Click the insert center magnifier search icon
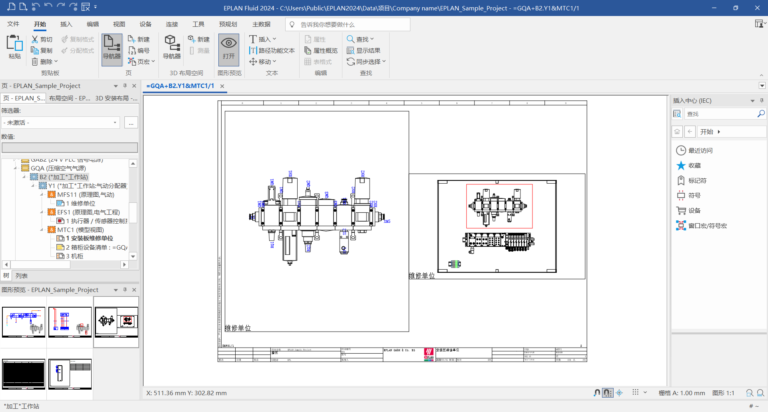This screenshot has width=768, height=412. tap(761, 114)
